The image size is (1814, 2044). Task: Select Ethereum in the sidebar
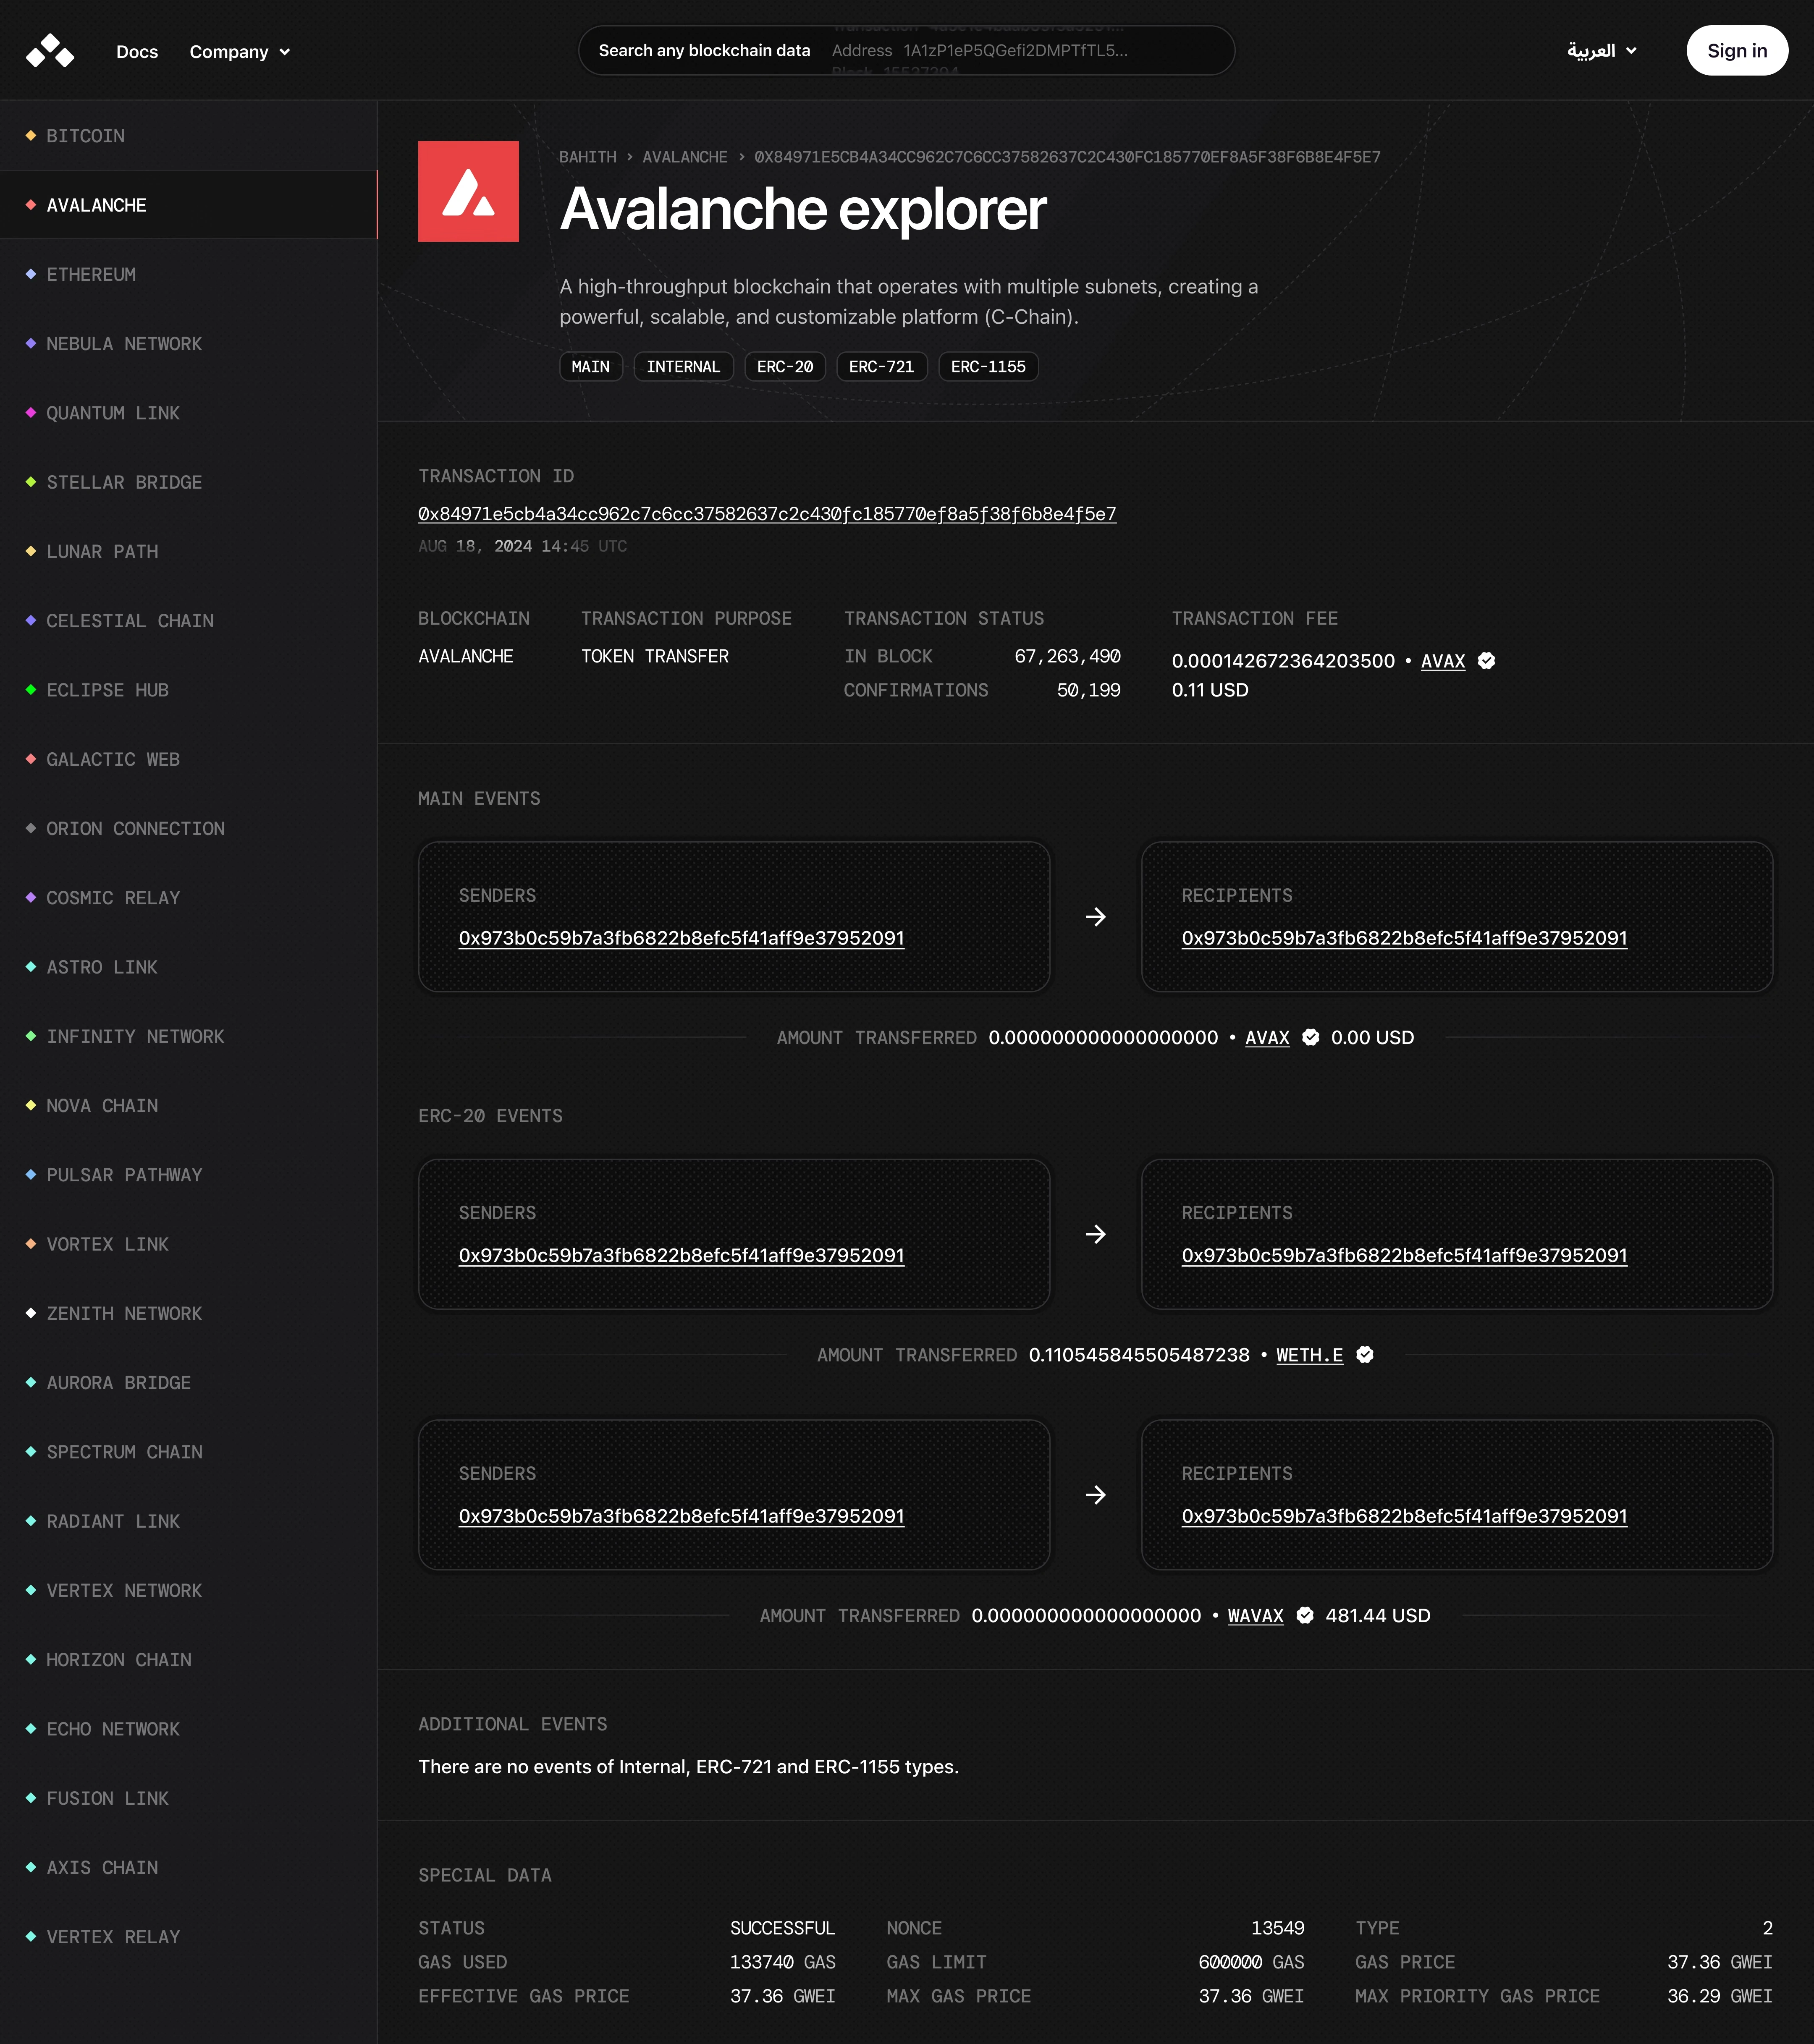click(91, 275)
